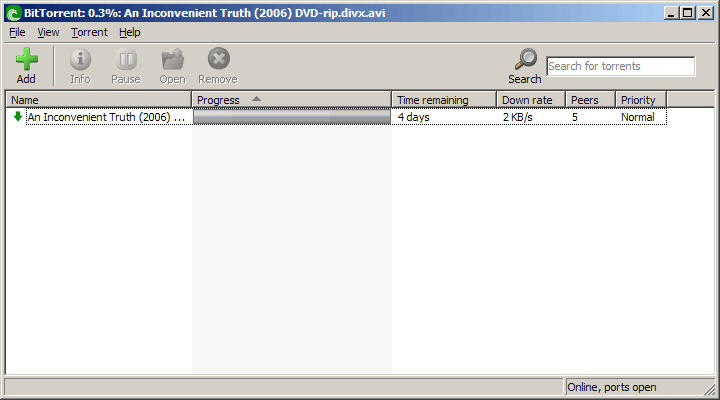
Task: Pause the torrent via toolbar icon
Action: [126, 61]
